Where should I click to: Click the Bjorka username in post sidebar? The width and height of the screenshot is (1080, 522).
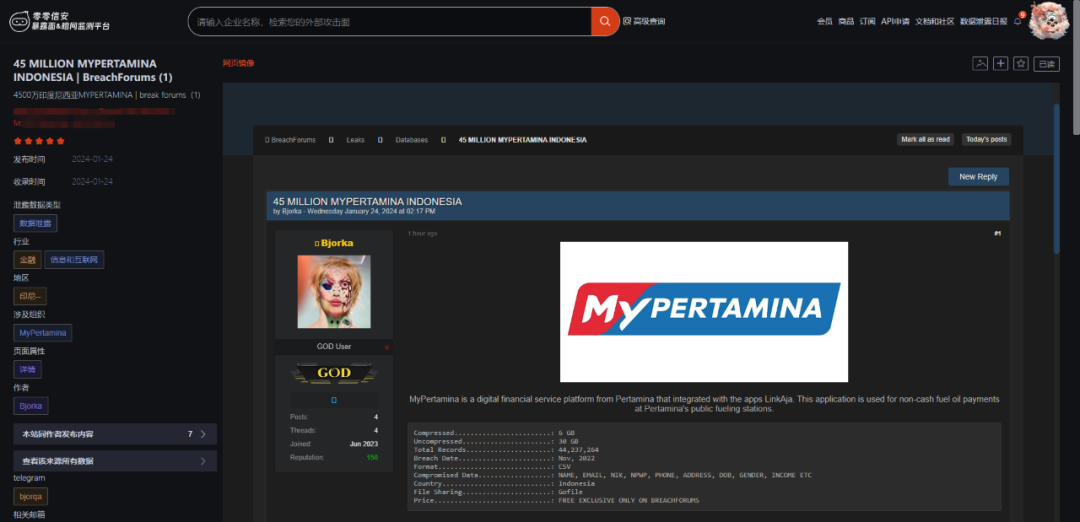pos(337,243)
